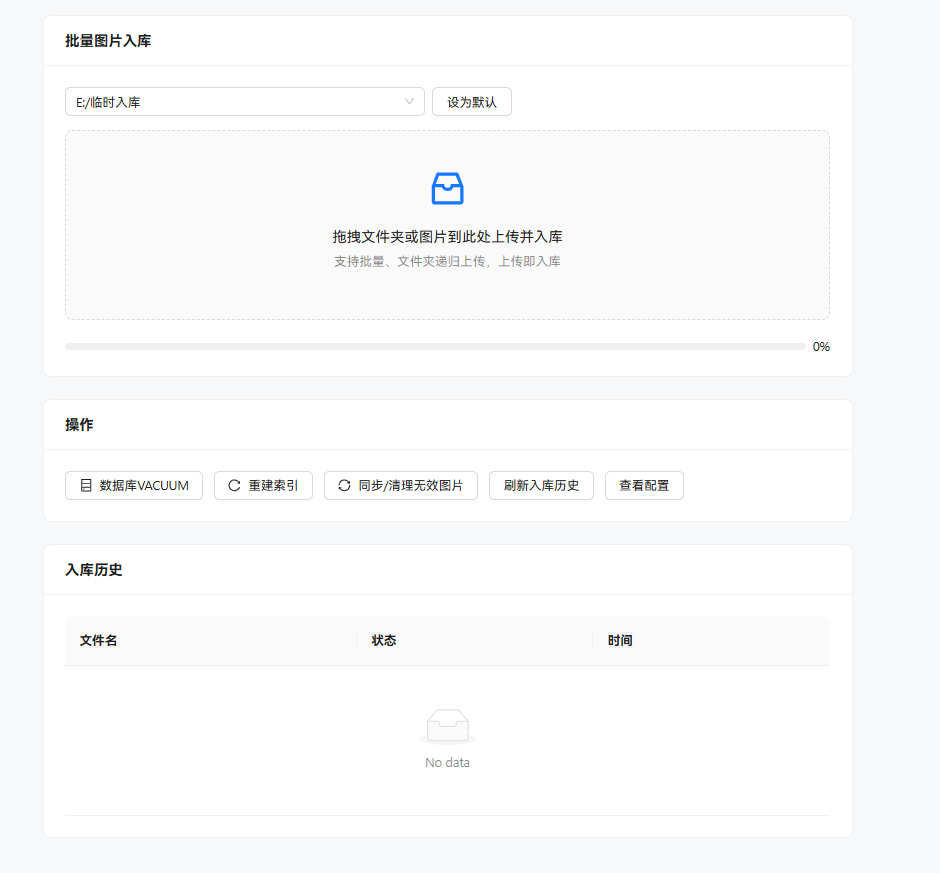The width and height of the screenshot is (940, 873).
Task: Trigger the 重建索引 reindex action
Action: point(263,485)
